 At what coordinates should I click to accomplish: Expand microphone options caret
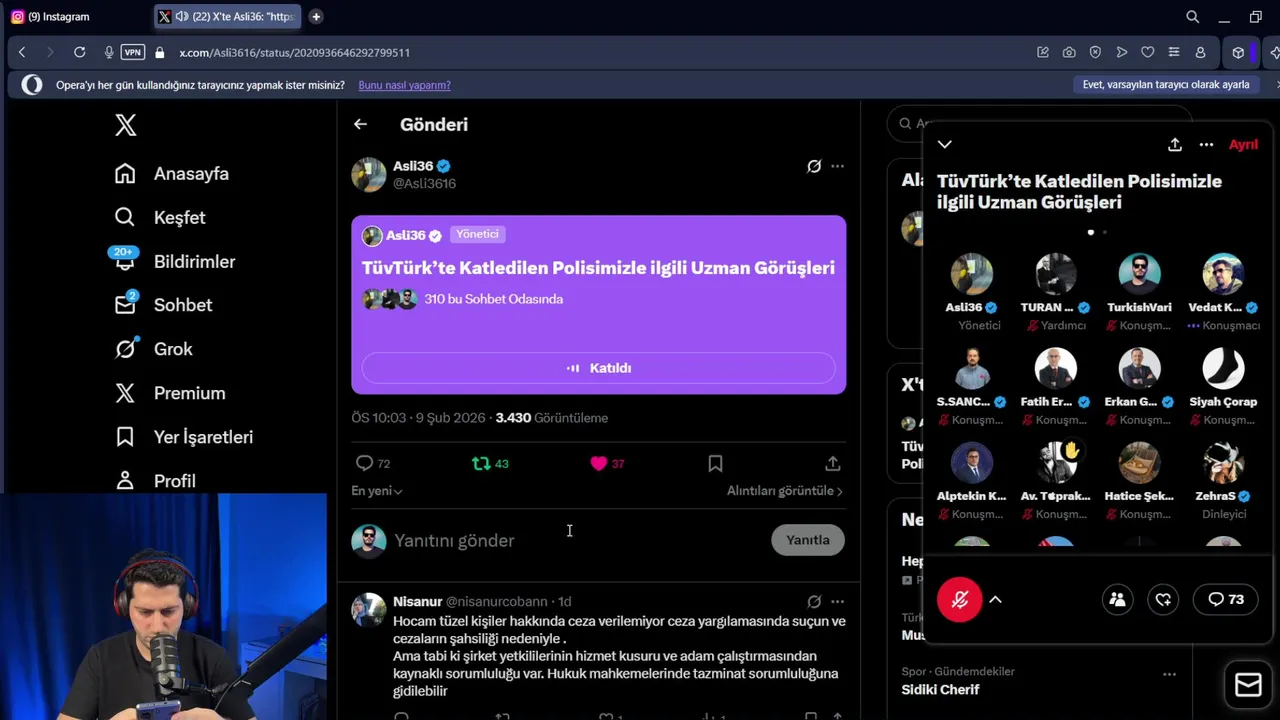995,599
